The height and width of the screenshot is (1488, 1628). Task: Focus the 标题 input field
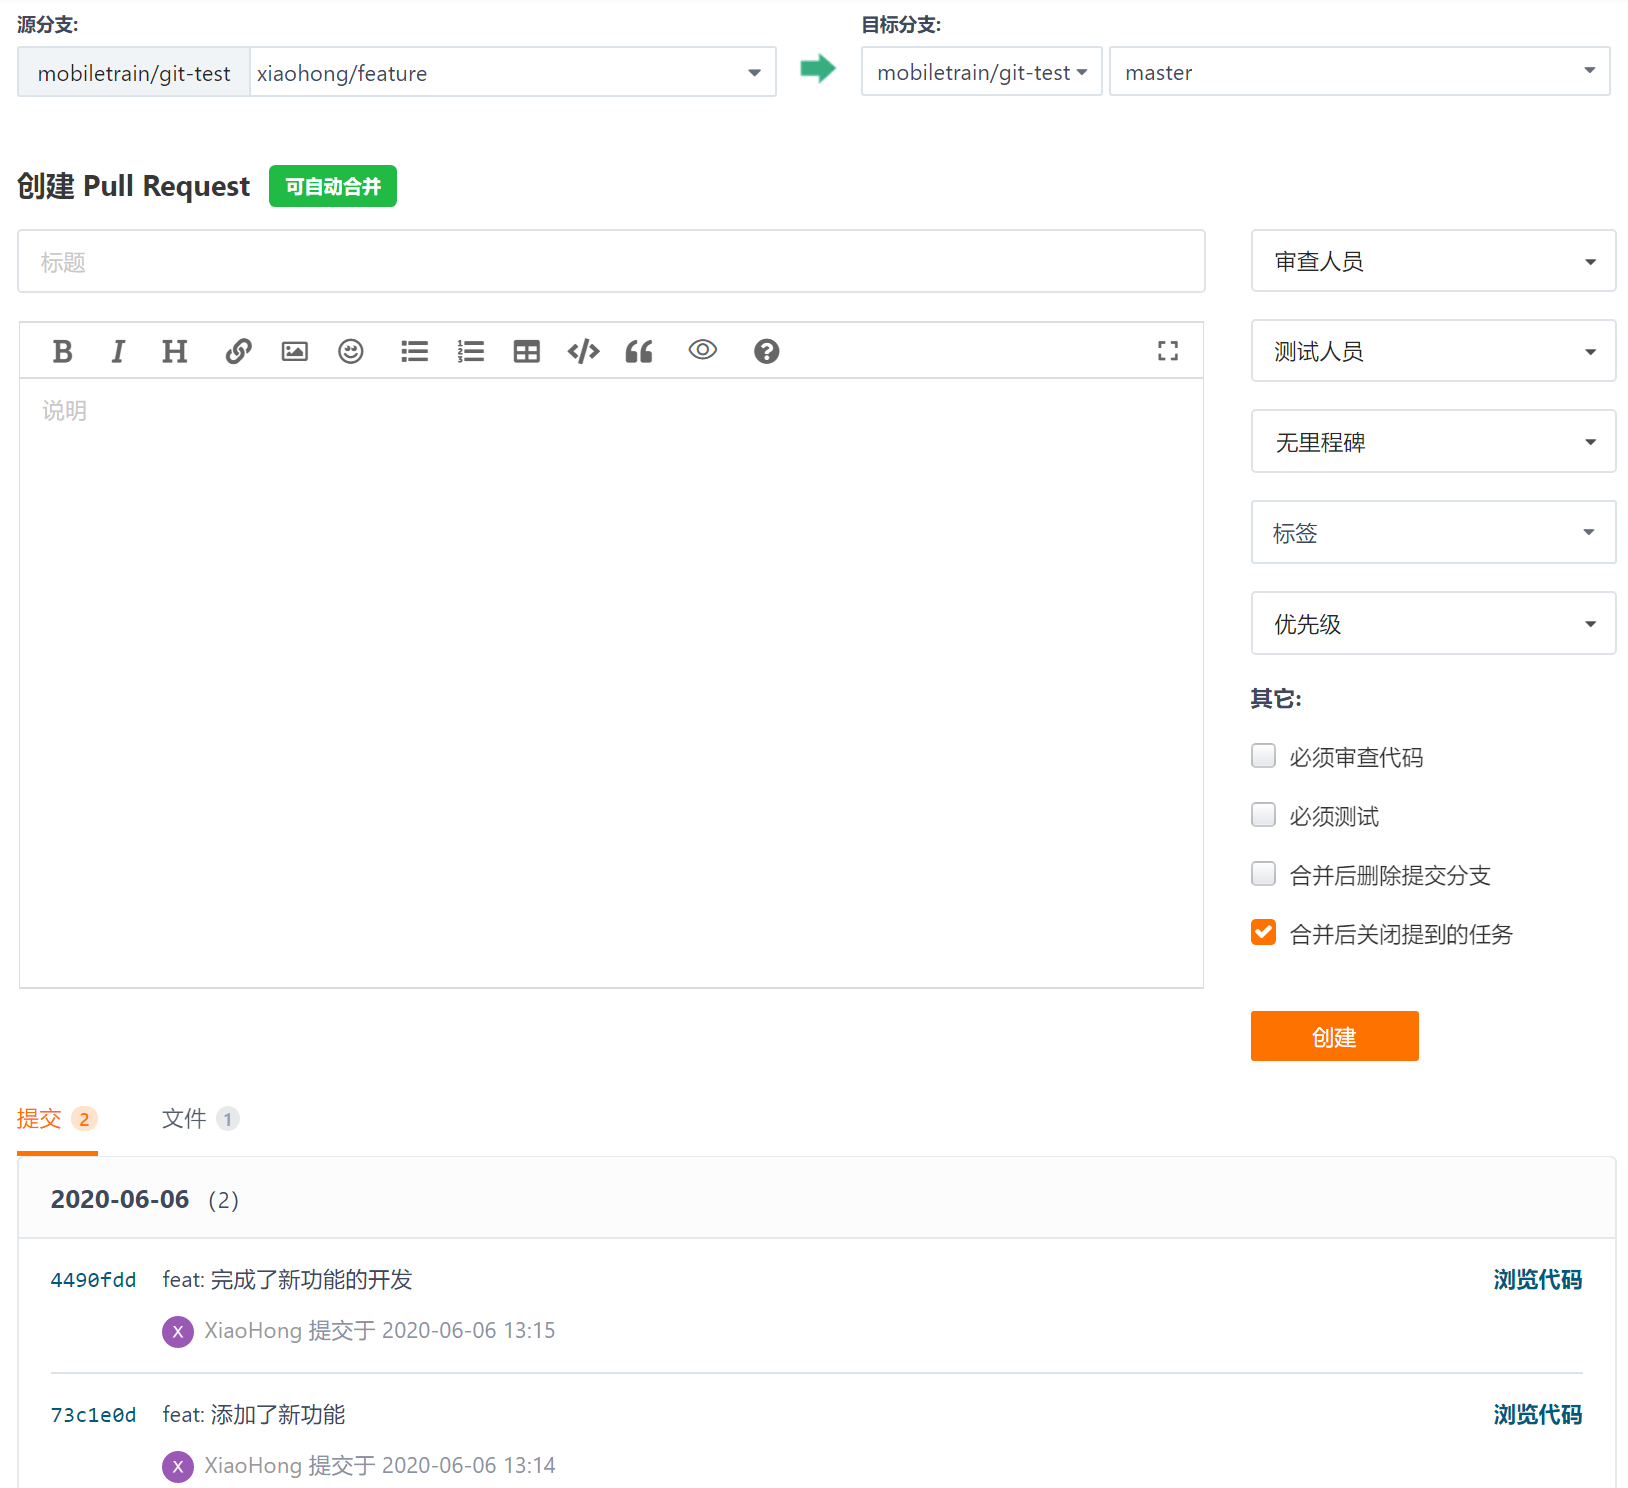(610, 262)
